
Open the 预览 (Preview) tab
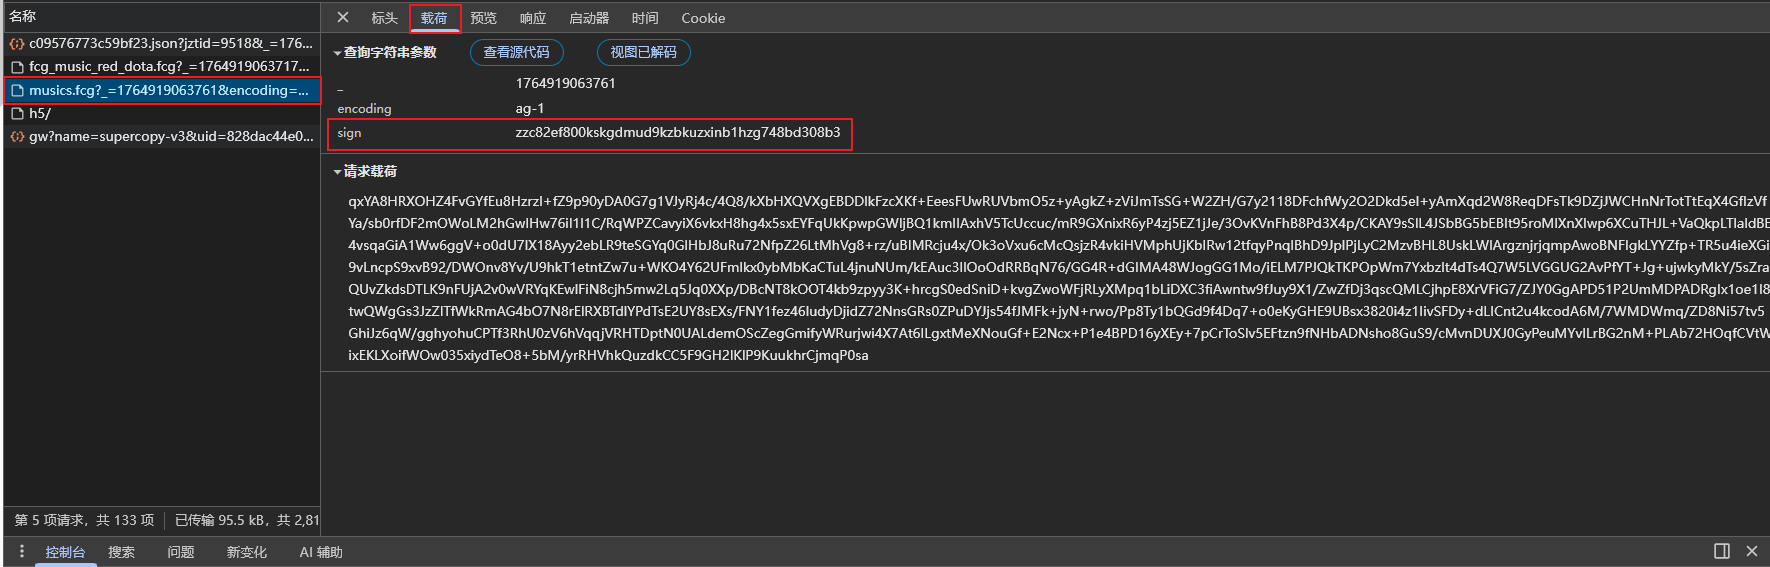point(484,18)
